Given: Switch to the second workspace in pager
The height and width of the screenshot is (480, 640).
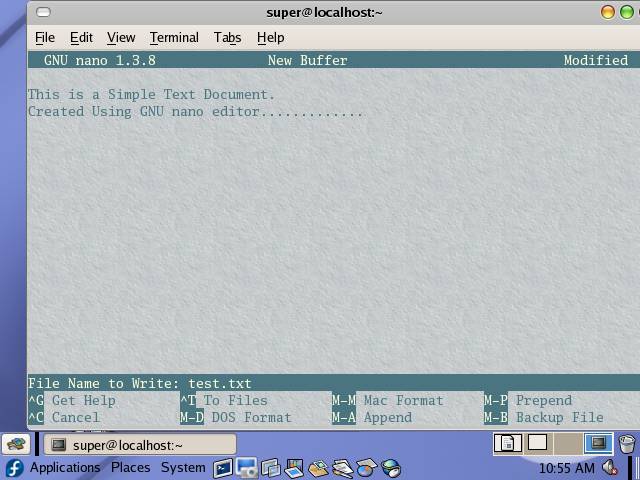Looking at the screenshot, I should click(x=538, y=443).
